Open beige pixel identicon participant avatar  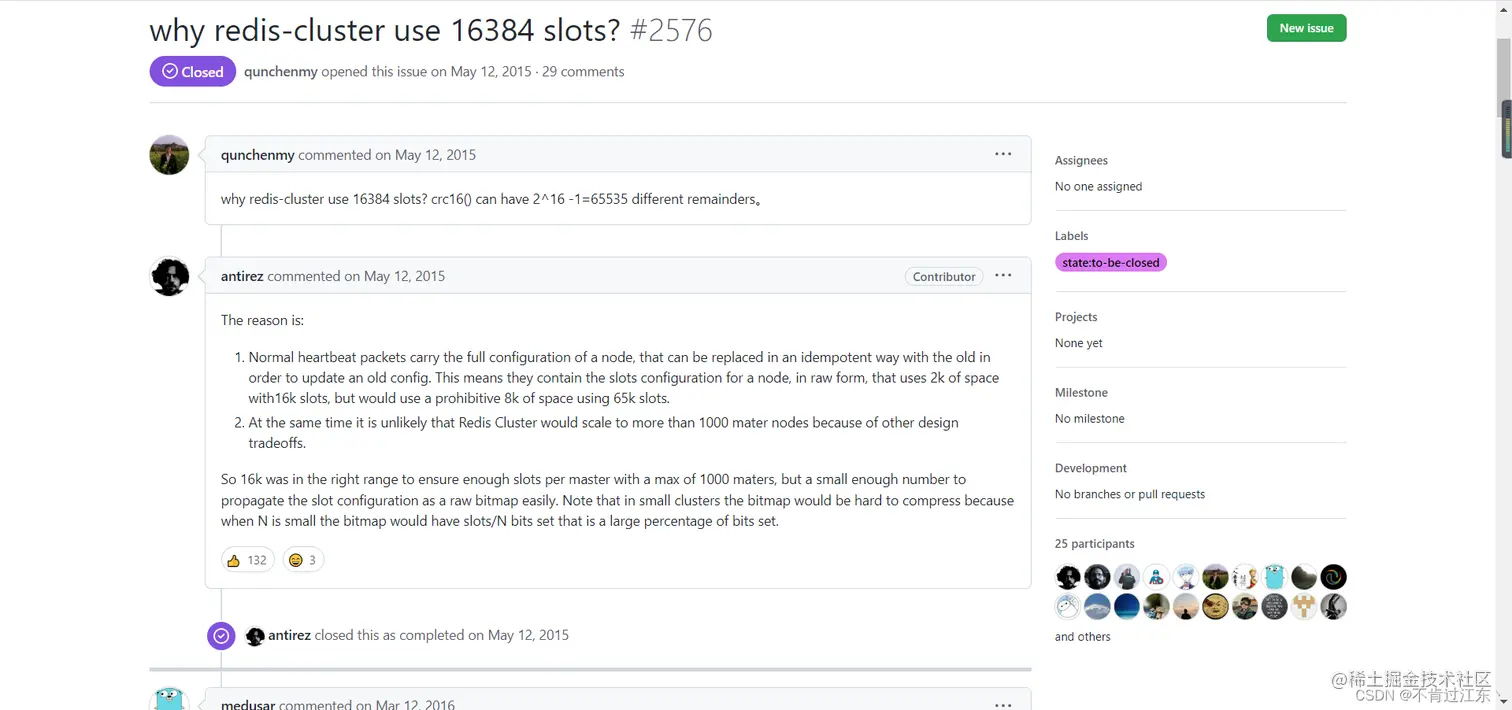pos(1304,606)
